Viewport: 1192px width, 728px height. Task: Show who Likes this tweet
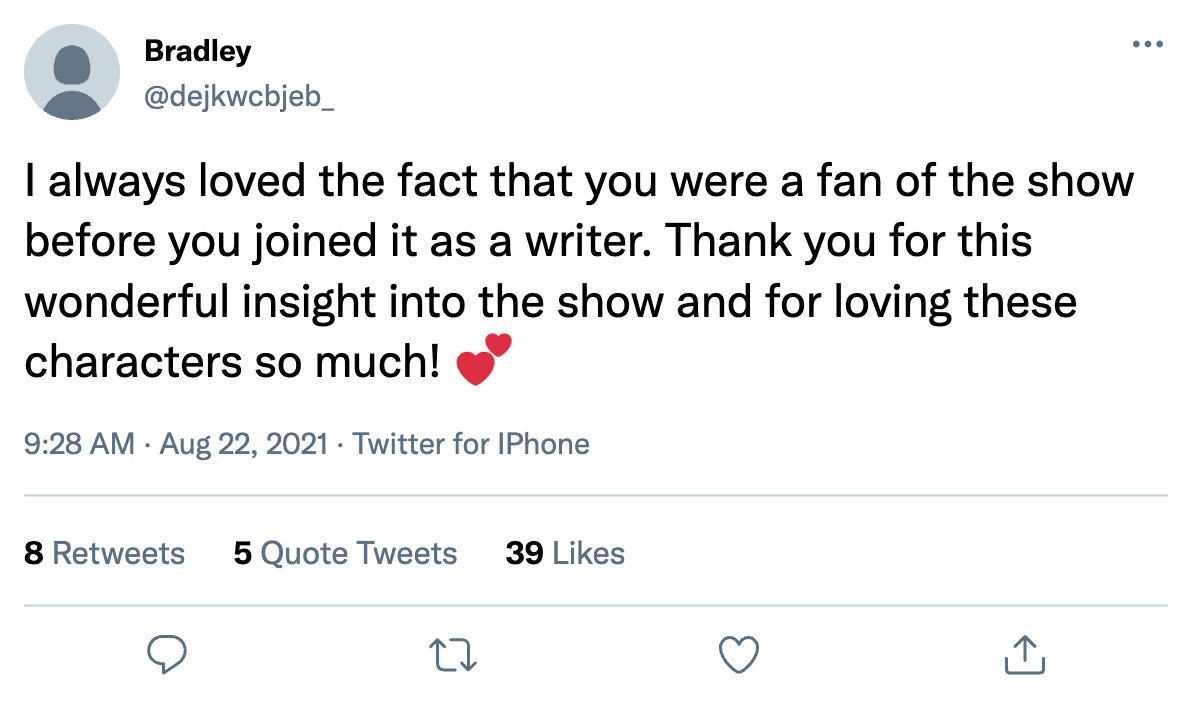pos(588,553)
